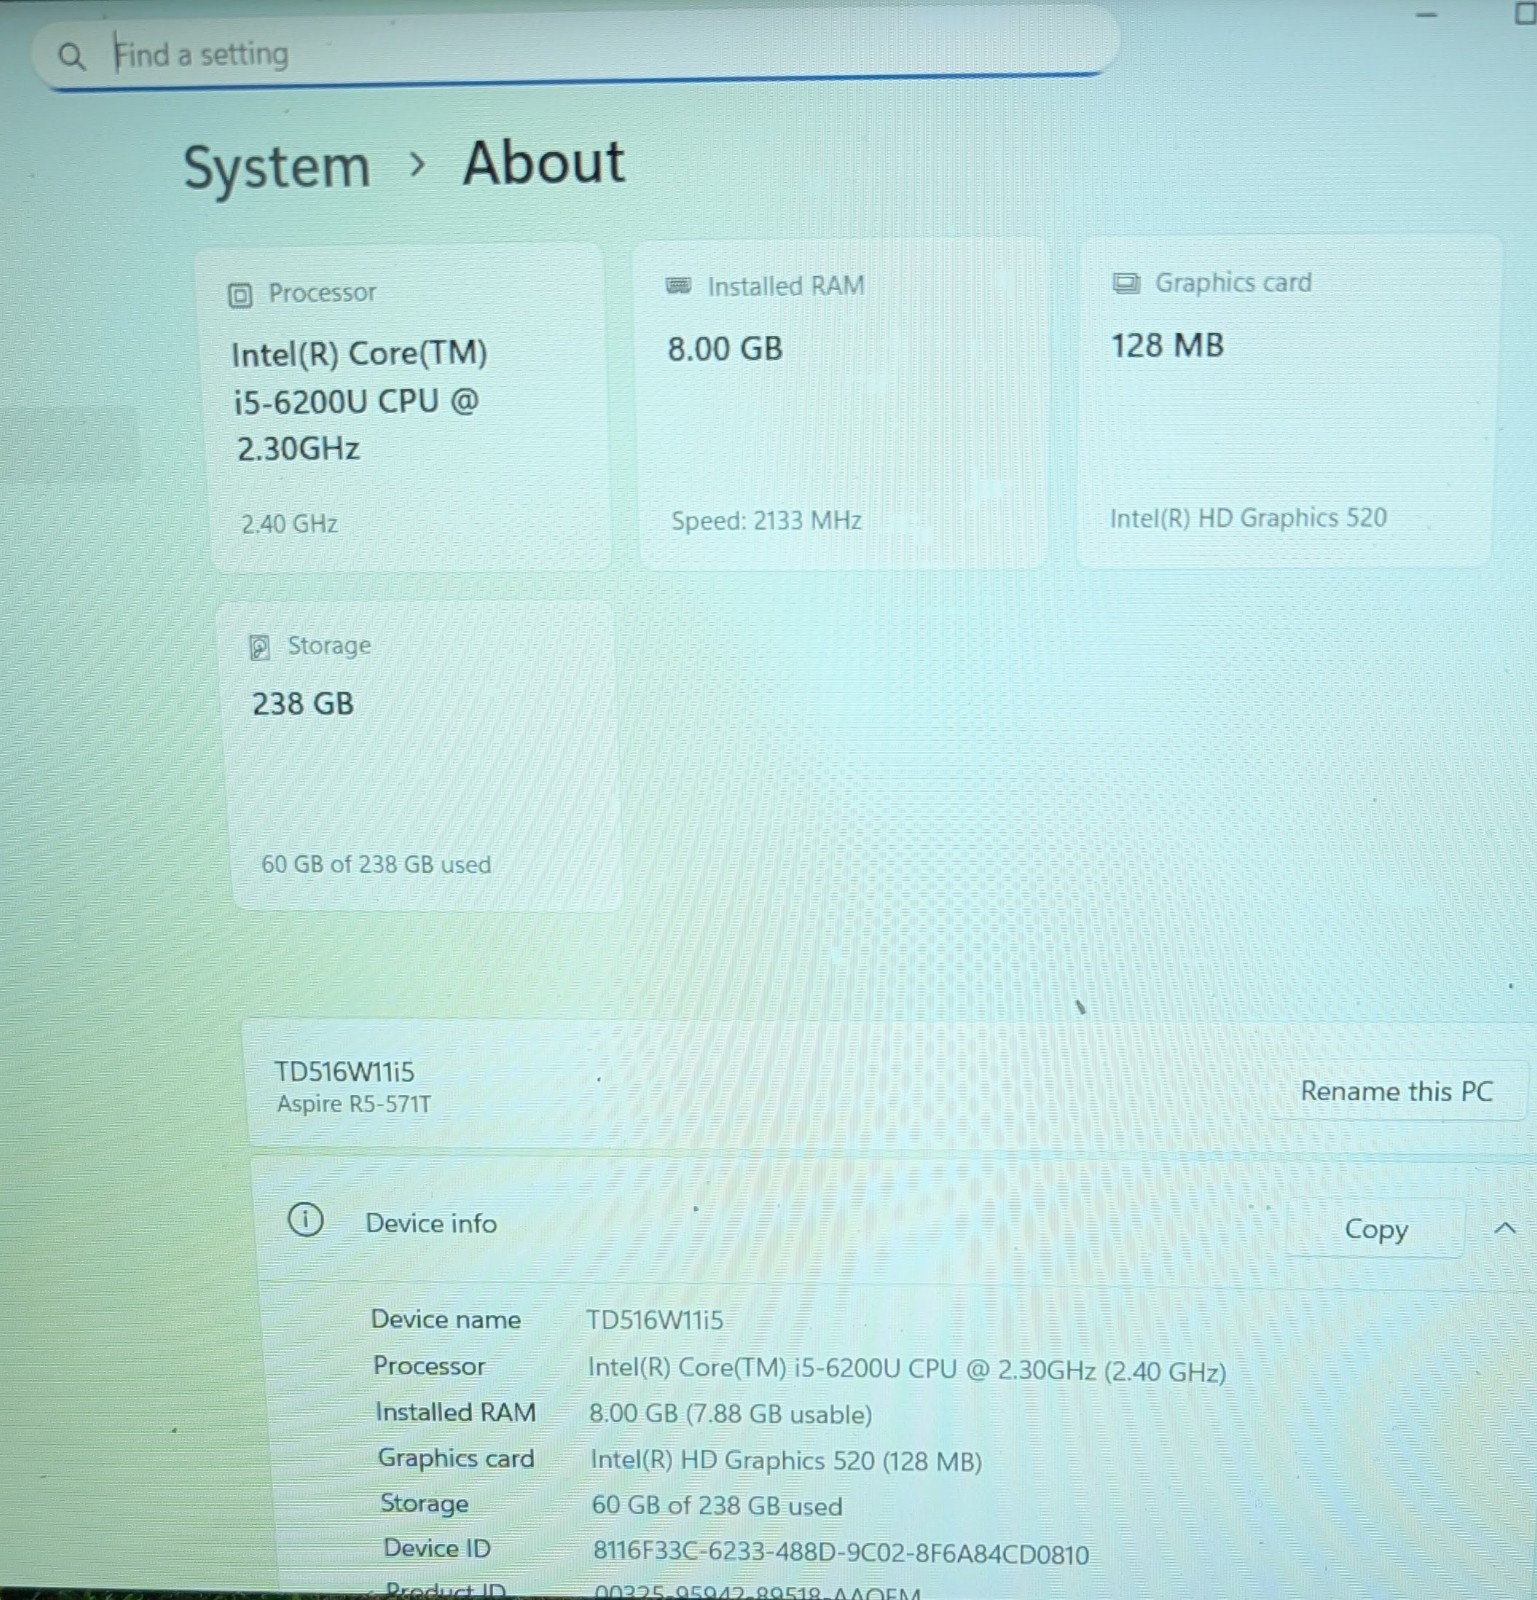1537x1600 pixels.
Task: Click the Device ID row label
Action: [437, 1548]
